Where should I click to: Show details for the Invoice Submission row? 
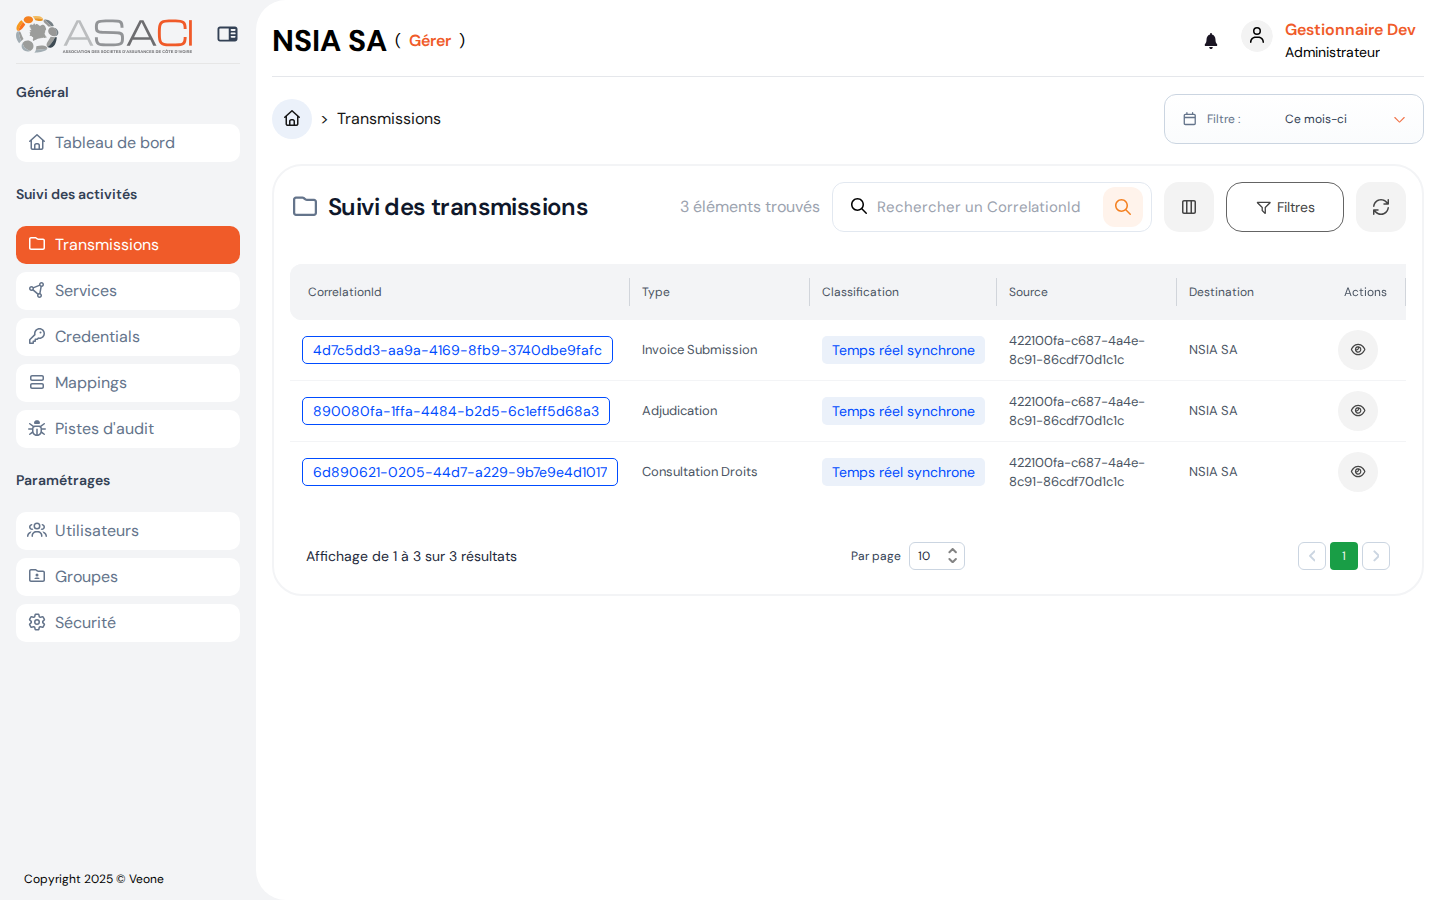coord(1357,349)
